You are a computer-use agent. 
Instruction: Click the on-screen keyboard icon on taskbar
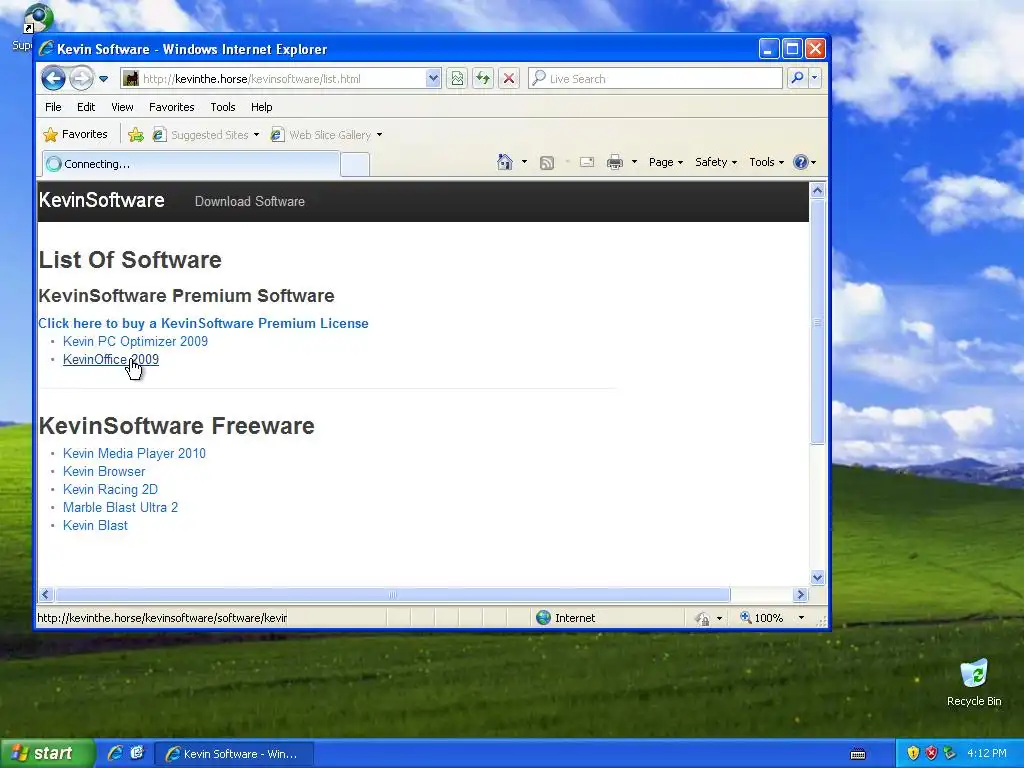pos(858,754)
